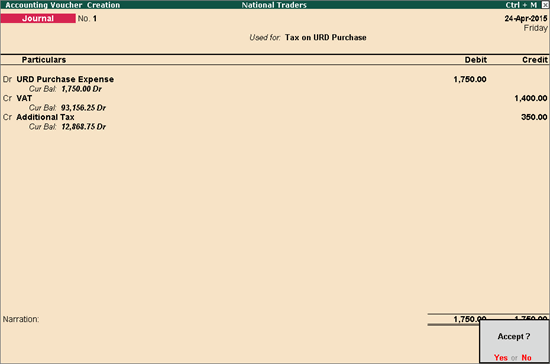Click the Ctrl + M shortcut label
This screenshot has width=550, height=364.
[521, 5]
